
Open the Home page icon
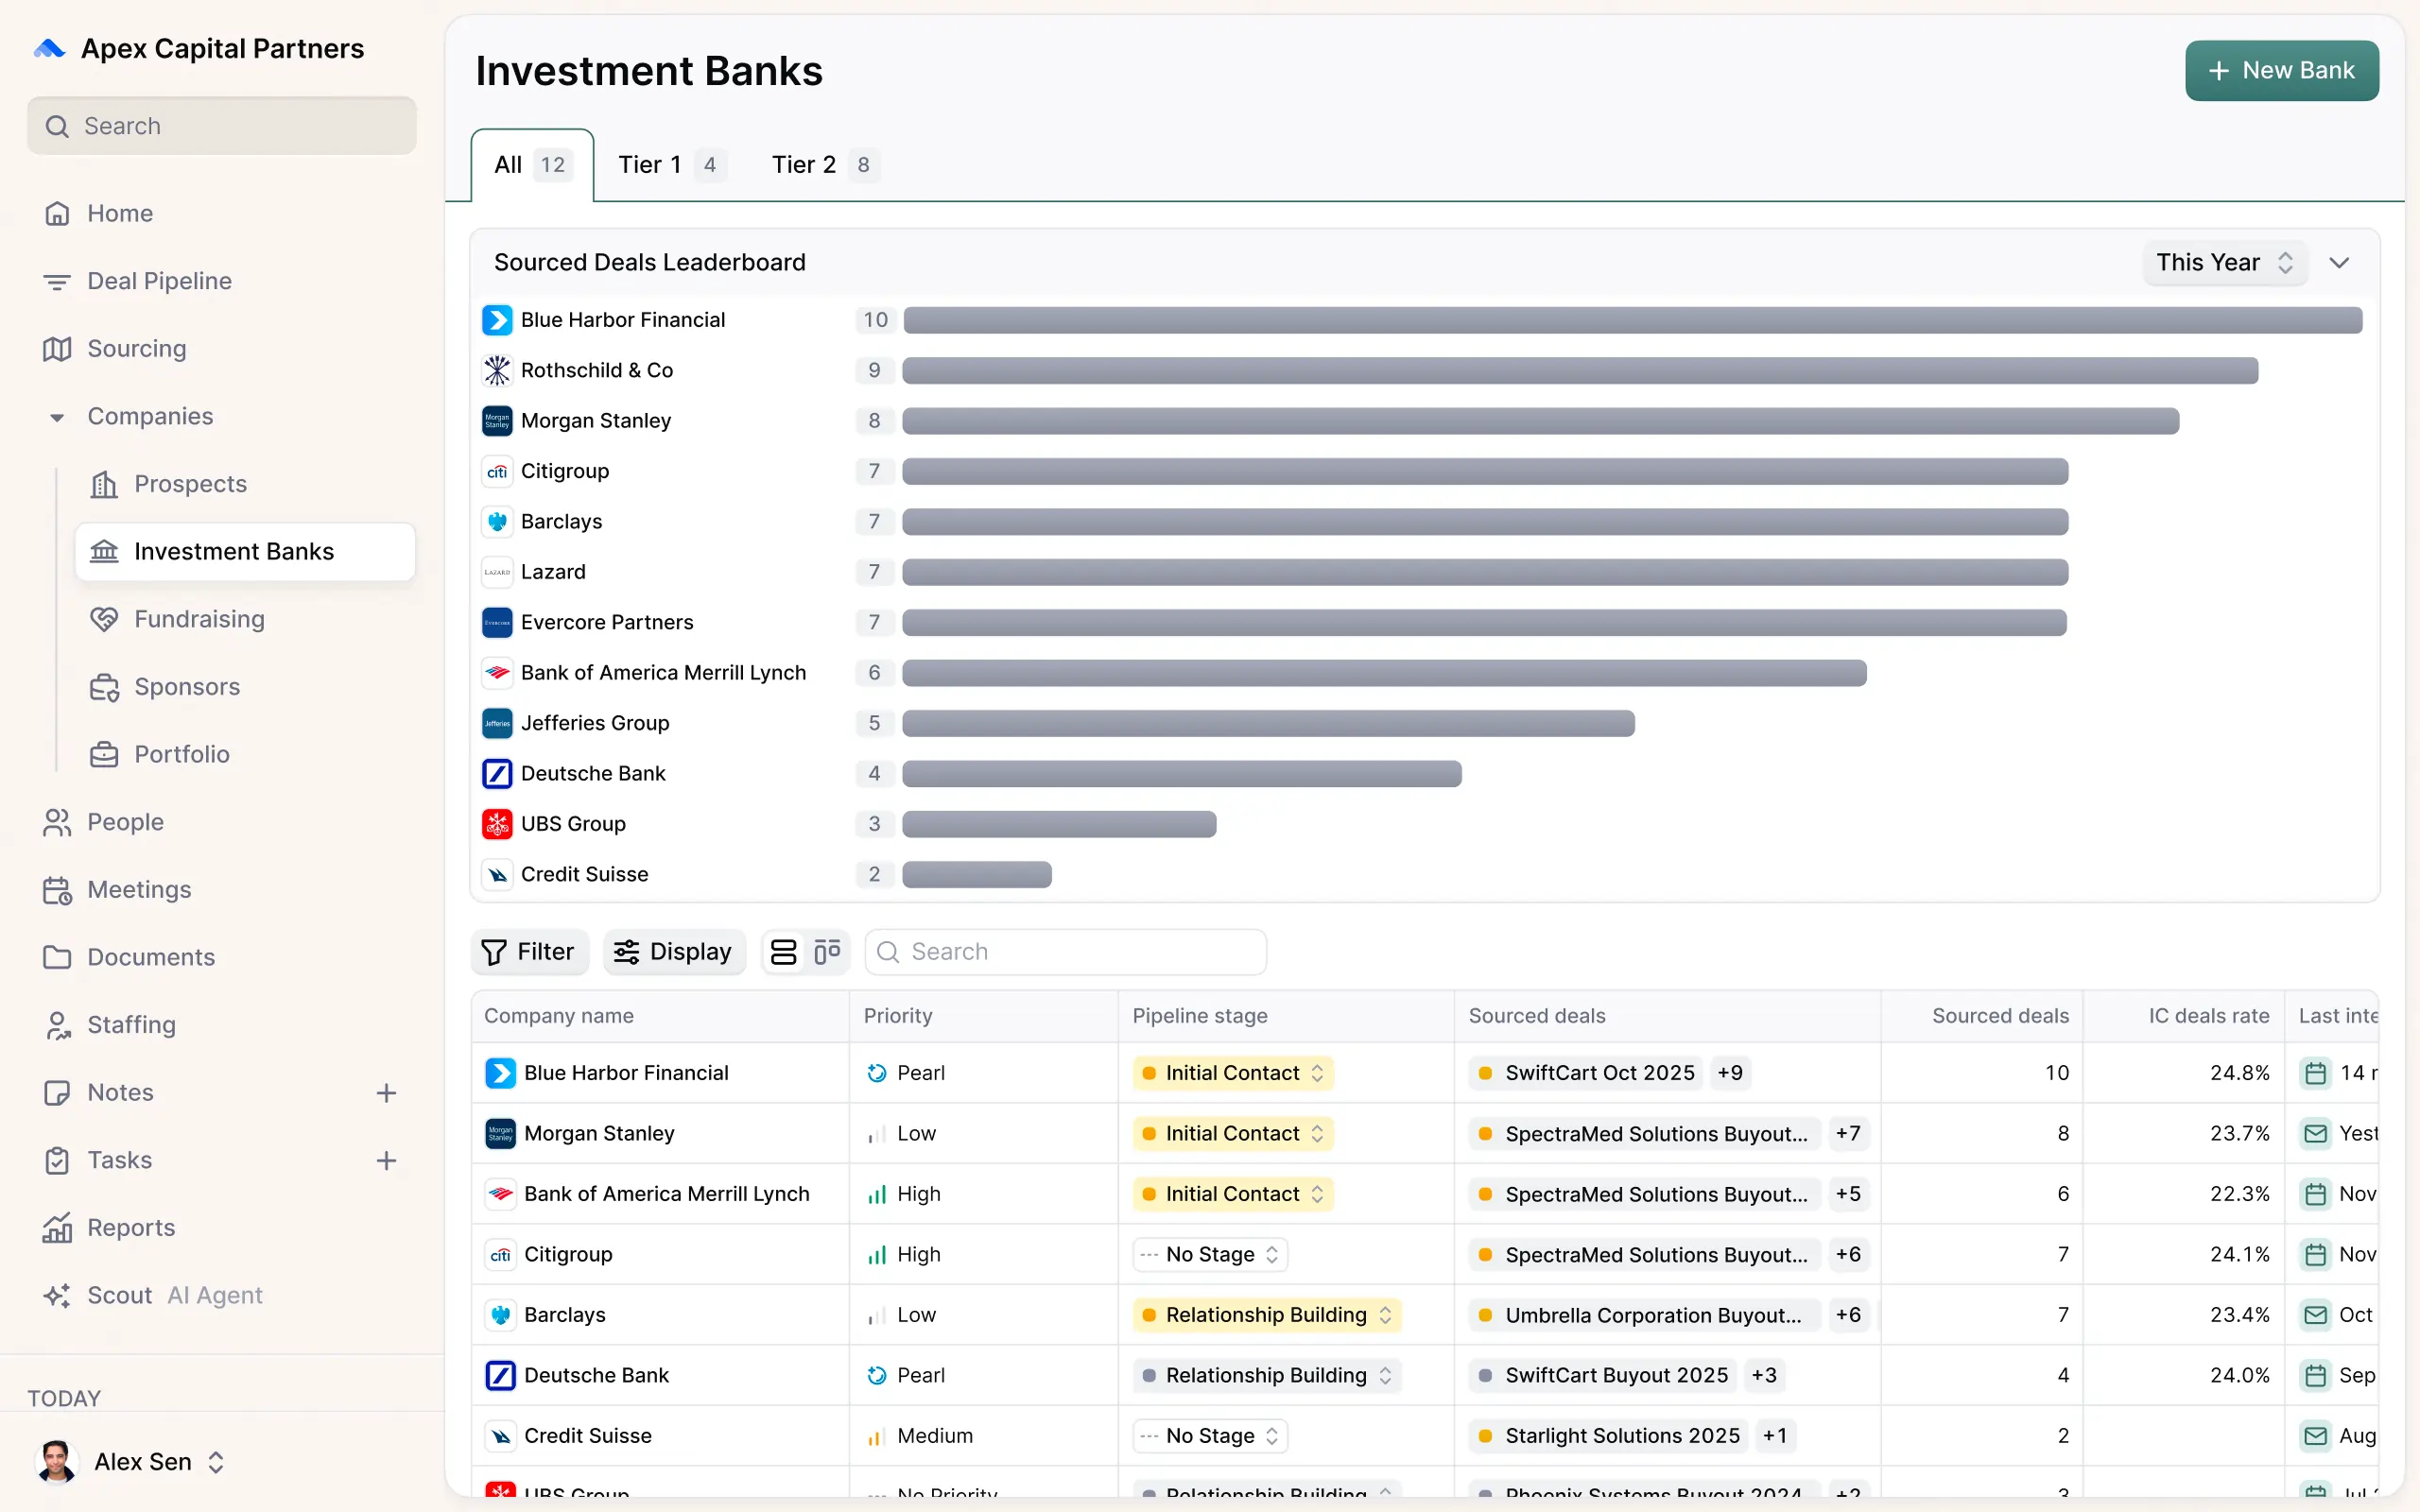57,213
